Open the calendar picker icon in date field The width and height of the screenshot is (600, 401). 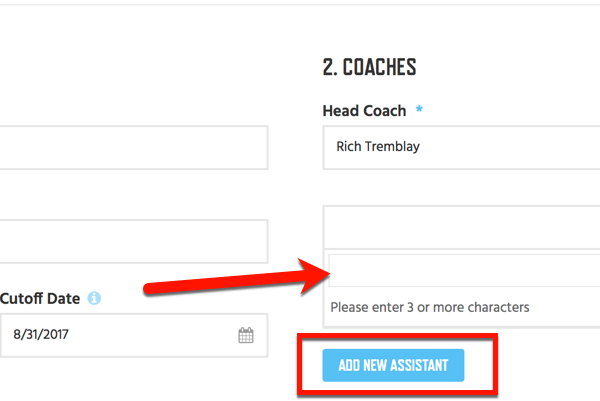(246, 335)
